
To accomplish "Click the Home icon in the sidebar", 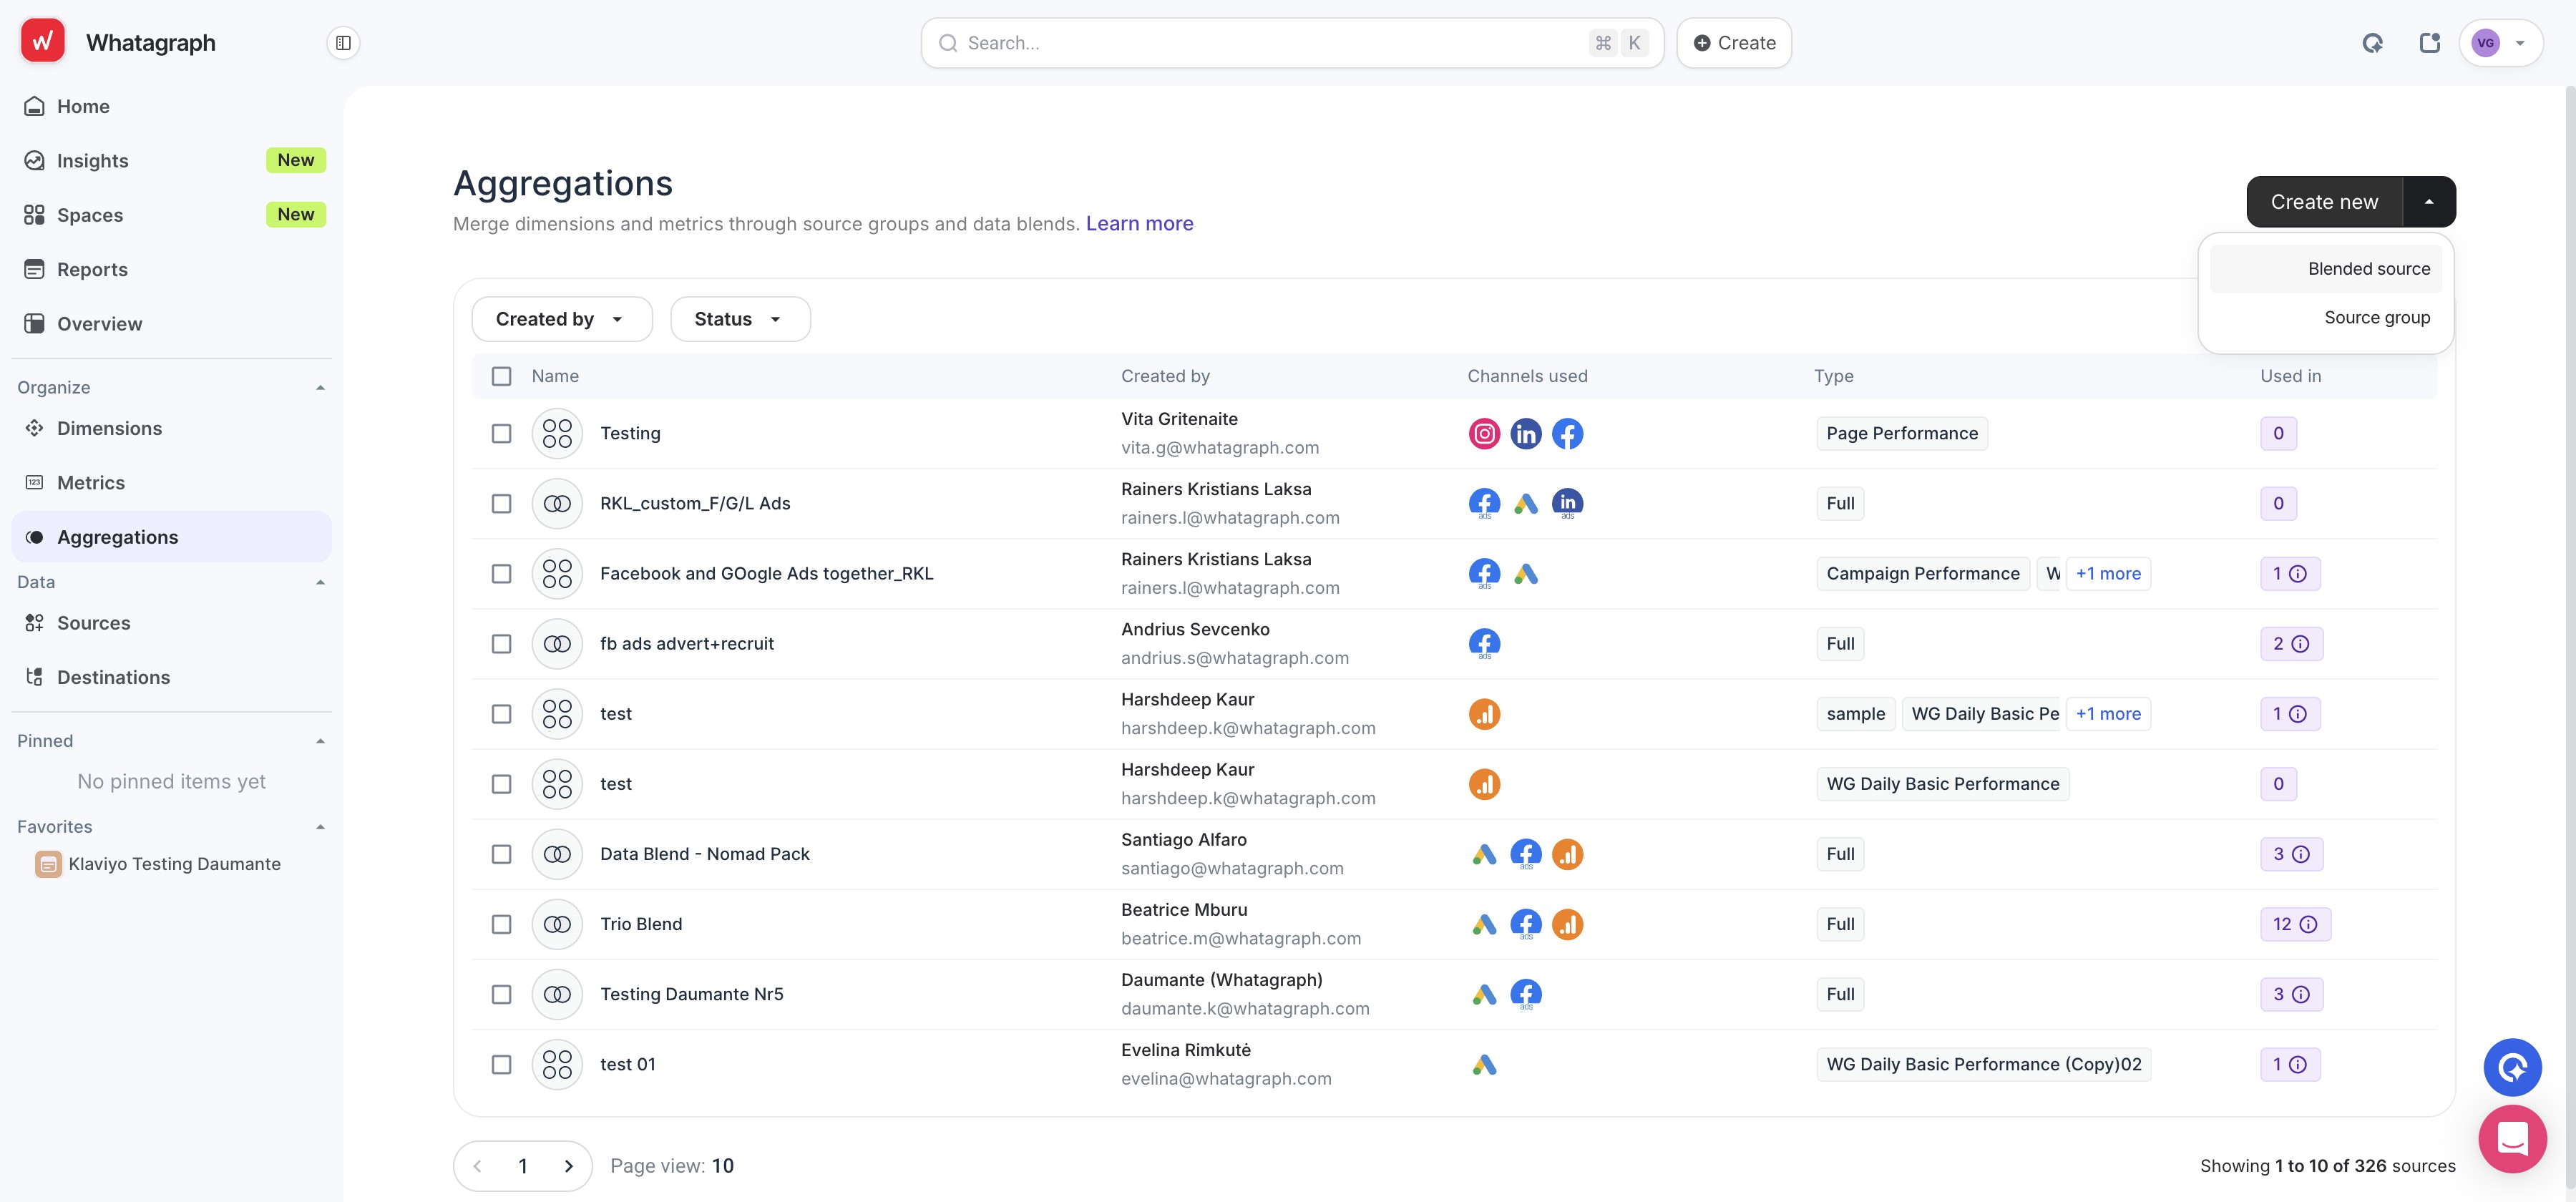I will pyautogui.click(x=34, y=106).
